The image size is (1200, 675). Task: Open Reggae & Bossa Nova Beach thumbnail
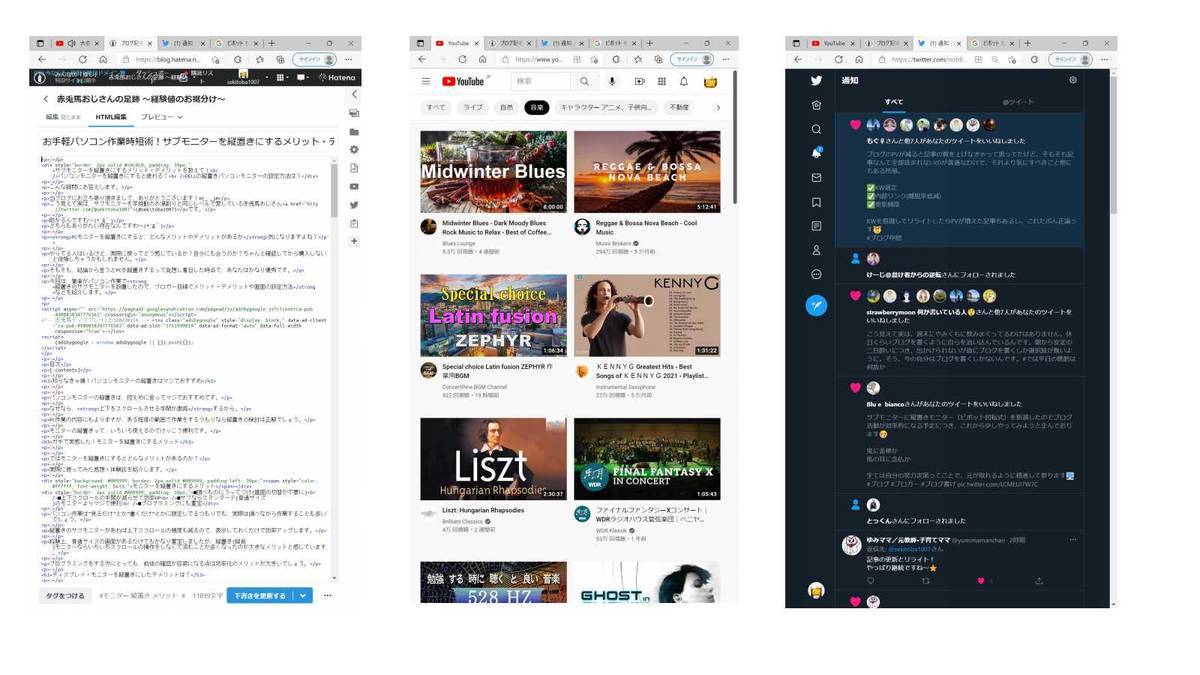[x=647, y=171]
